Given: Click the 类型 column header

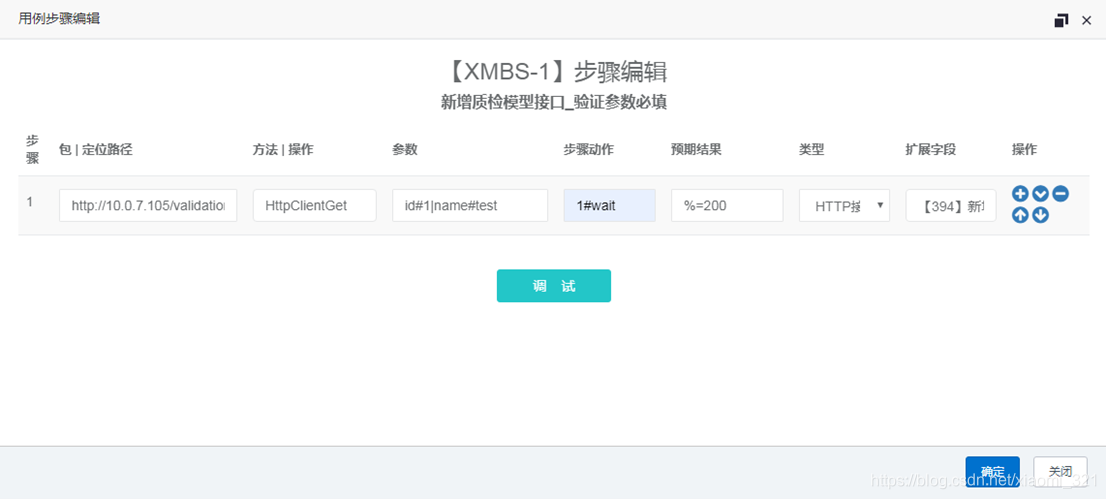Looking at the screenshot, I should click(811, 150).
